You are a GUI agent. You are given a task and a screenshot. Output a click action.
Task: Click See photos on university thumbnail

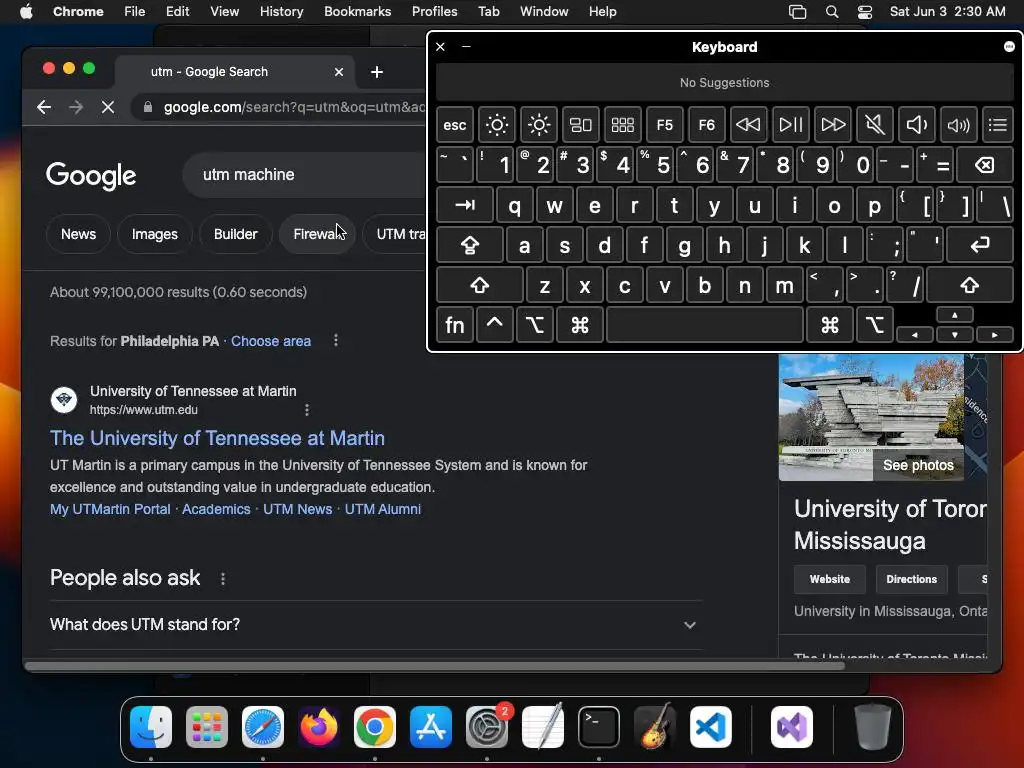pyautogui.click(x=918, y=465)
